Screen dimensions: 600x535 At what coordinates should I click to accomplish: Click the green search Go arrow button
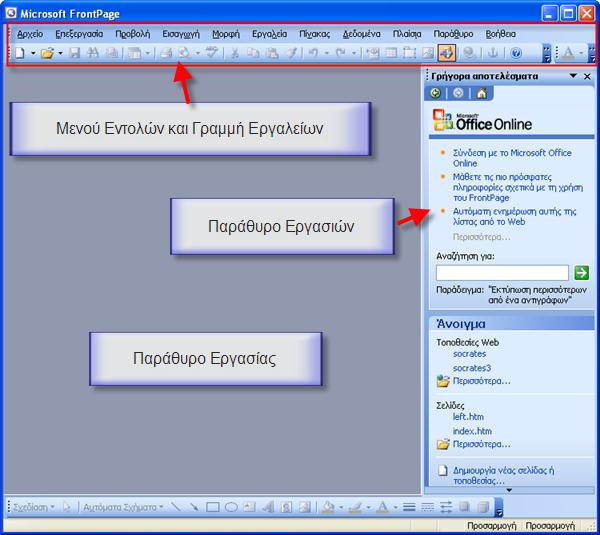(581, 272)
